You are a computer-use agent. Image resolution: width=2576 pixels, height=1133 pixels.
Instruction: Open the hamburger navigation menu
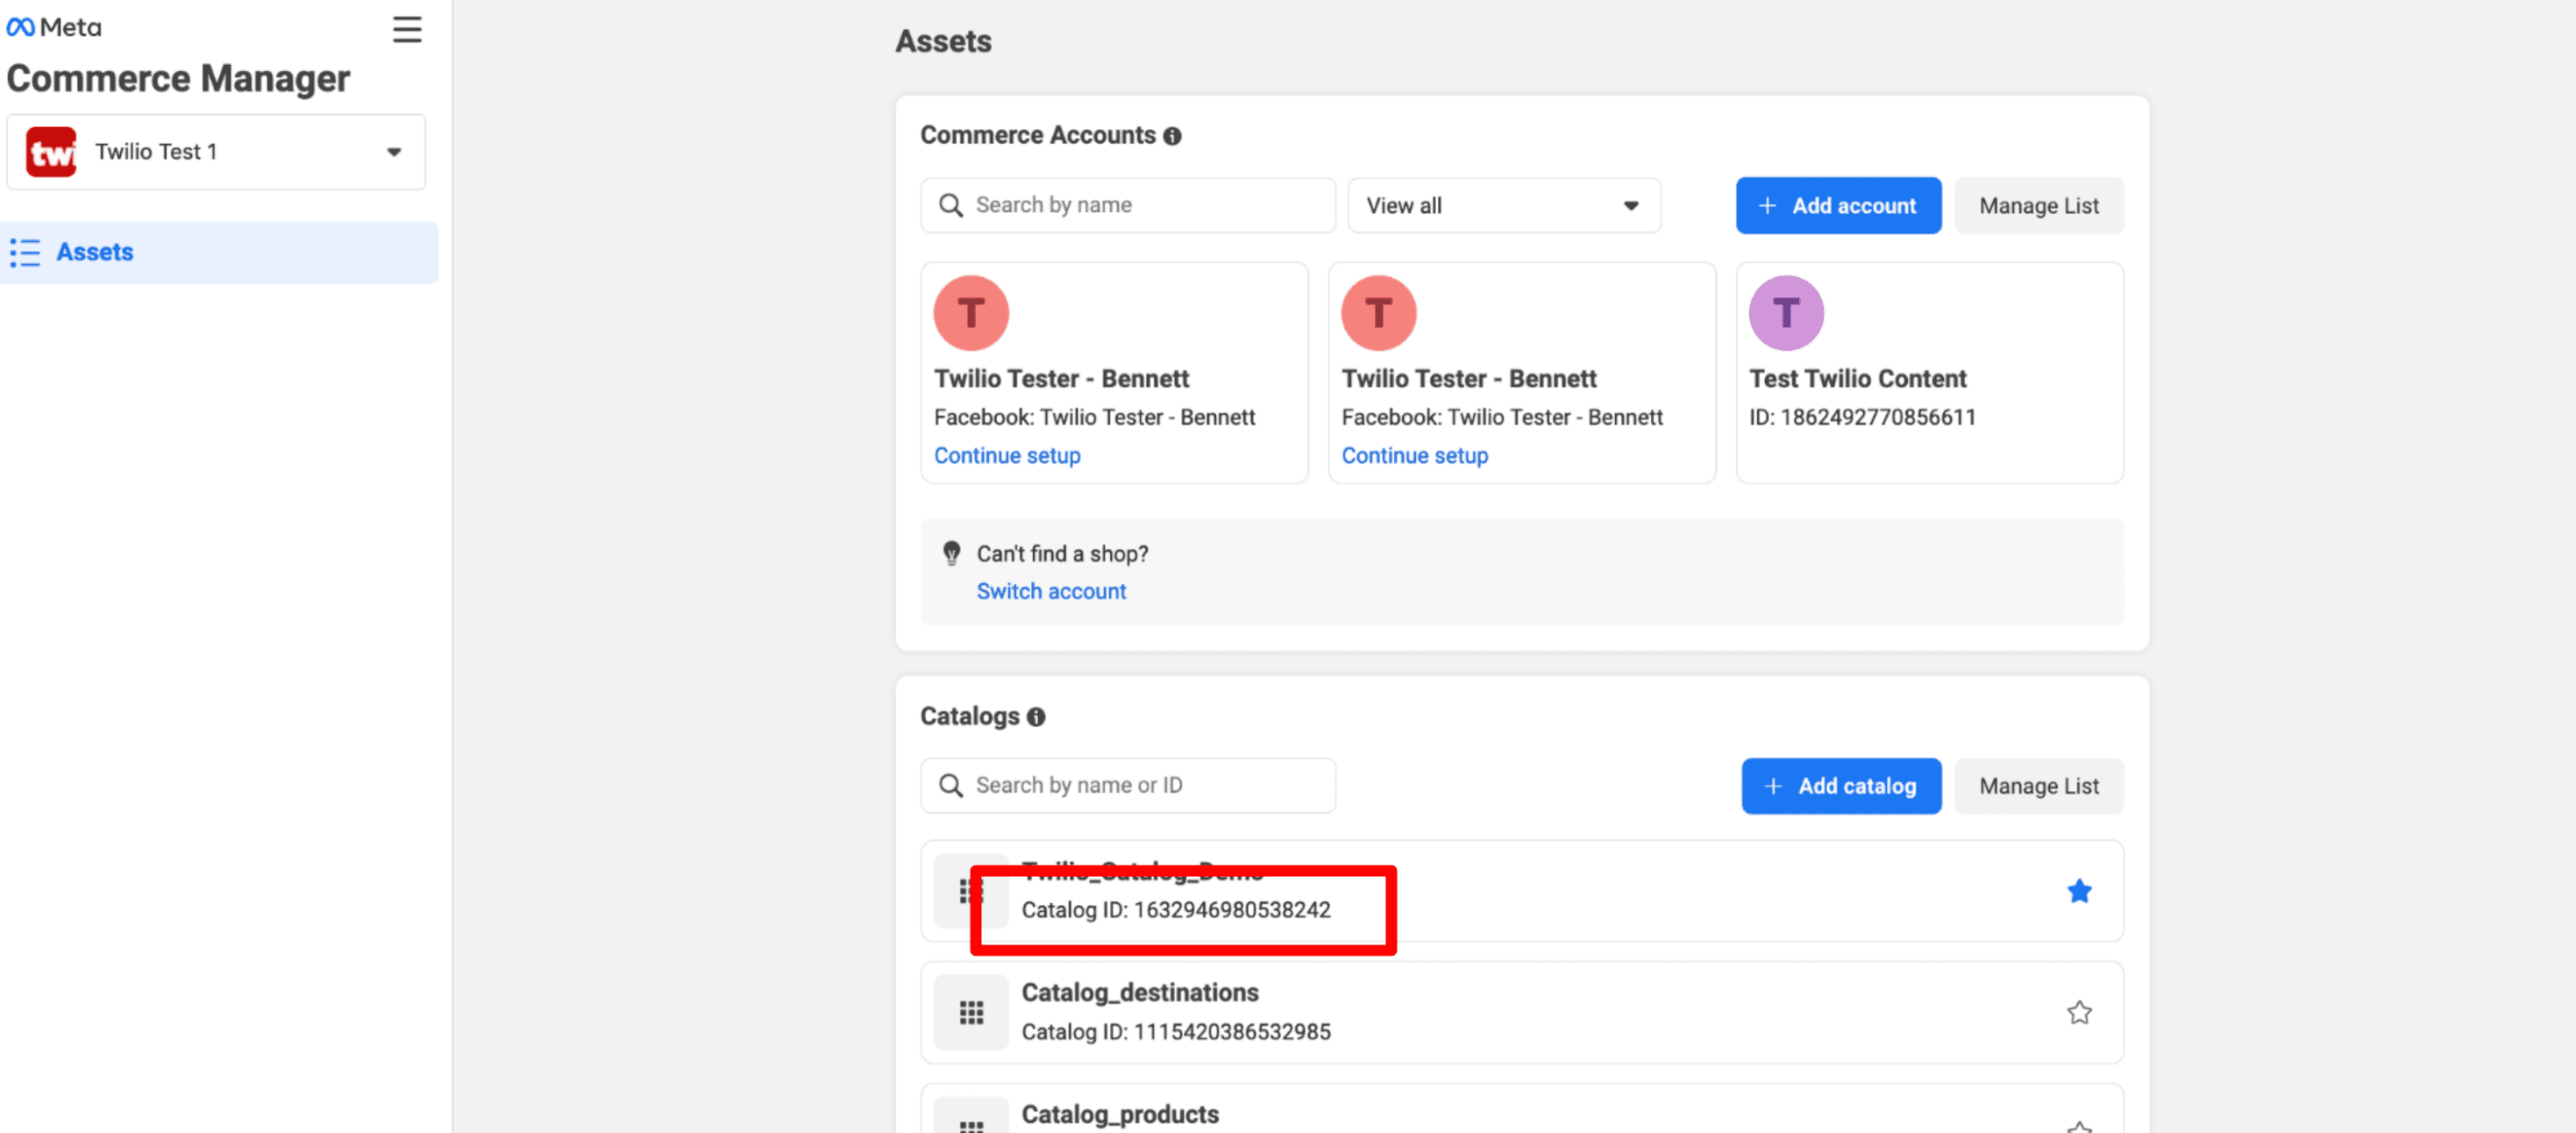[407, 30]
